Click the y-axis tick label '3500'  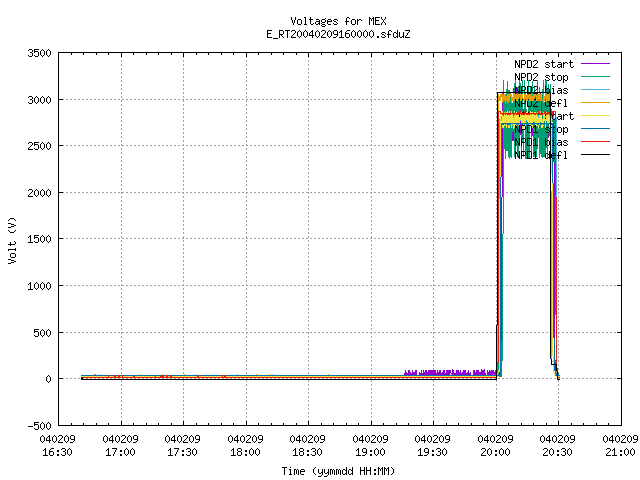coord(39,53)
